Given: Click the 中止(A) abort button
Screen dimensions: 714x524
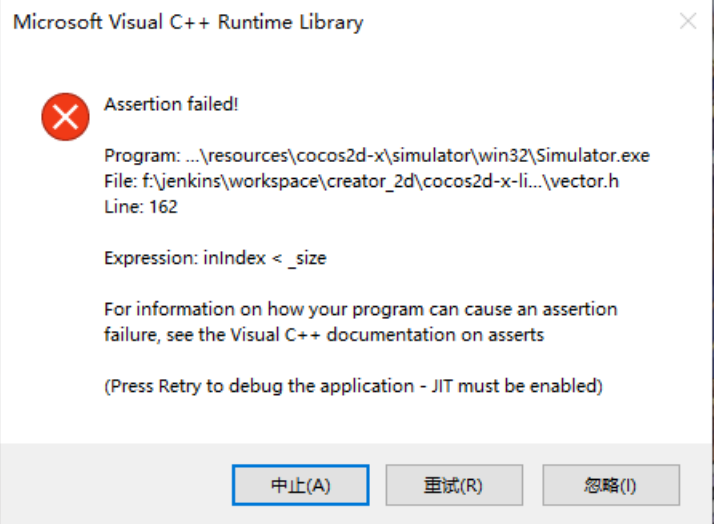Looking at the screenshot, I should [300, 486].
